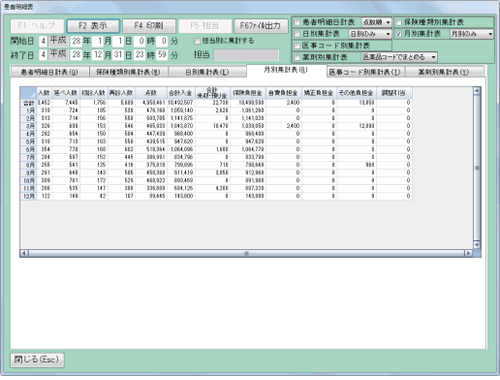Image resolution: width=500 pixels, height=380 pixels.
Task: Open the 月別のみ dropdown
Action: [471, 34]
